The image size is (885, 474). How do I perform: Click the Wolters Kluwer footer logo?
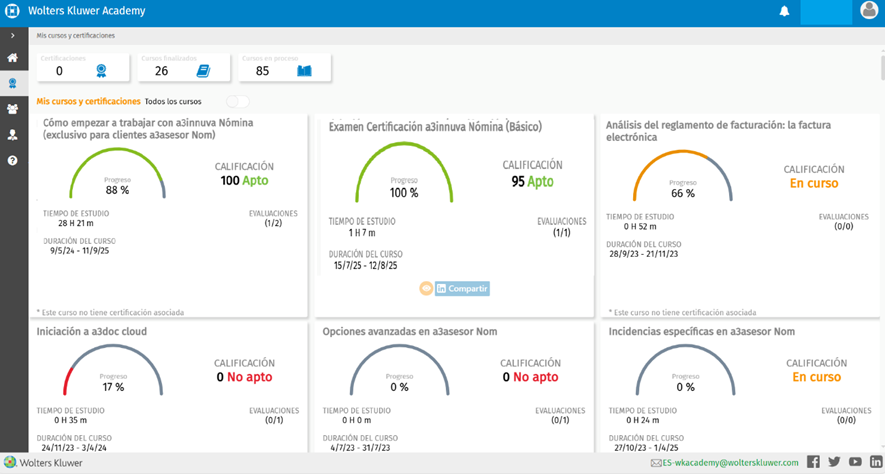click(43, 463)
